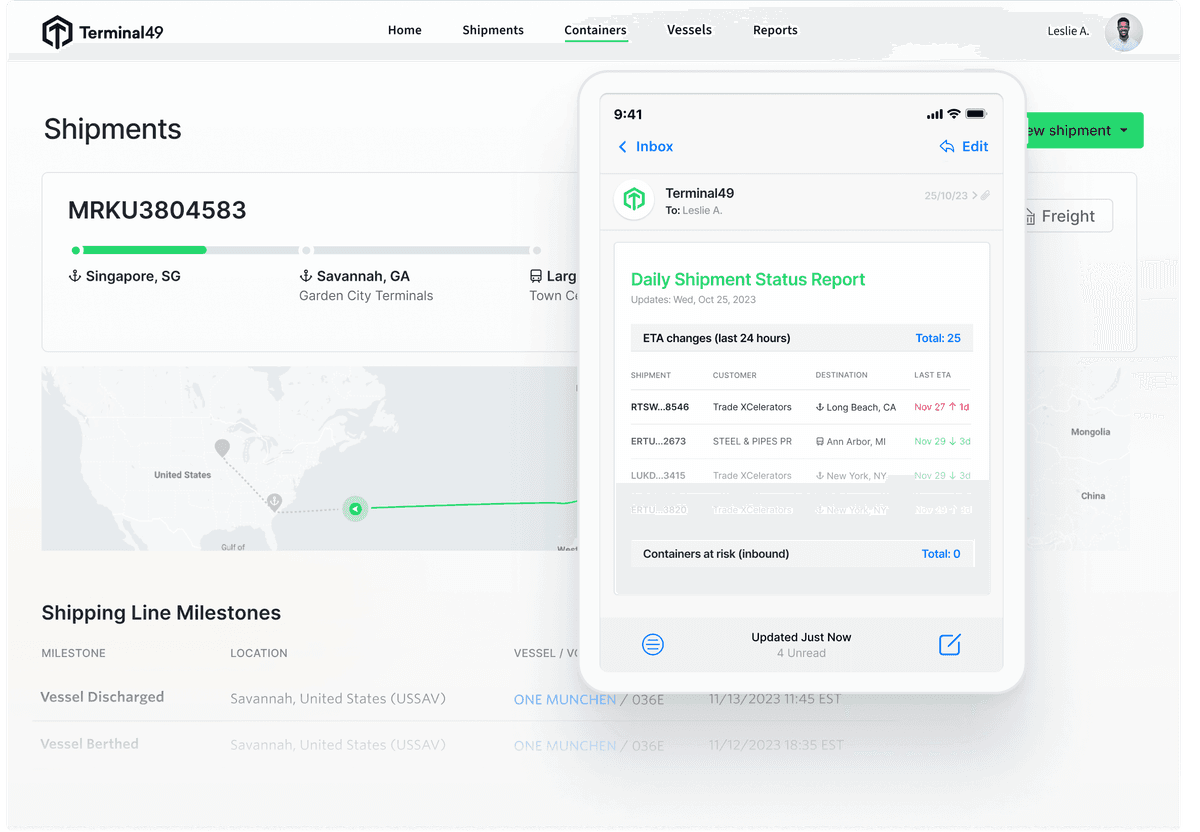Select shipment RTSW...8546 in the report

coord(660,408)
